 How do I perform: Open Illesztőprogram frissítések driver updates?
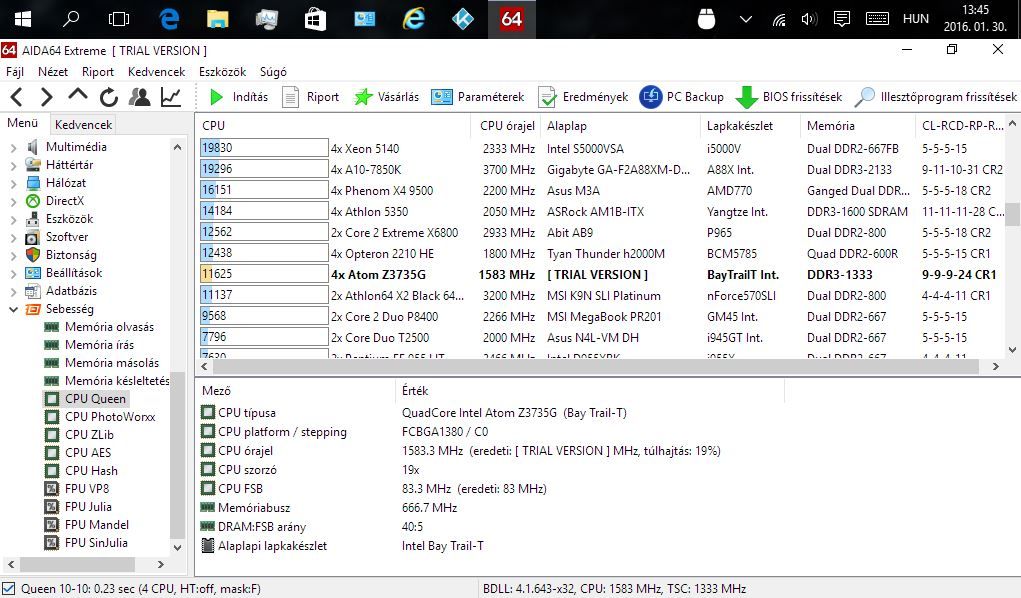point(936,97)
